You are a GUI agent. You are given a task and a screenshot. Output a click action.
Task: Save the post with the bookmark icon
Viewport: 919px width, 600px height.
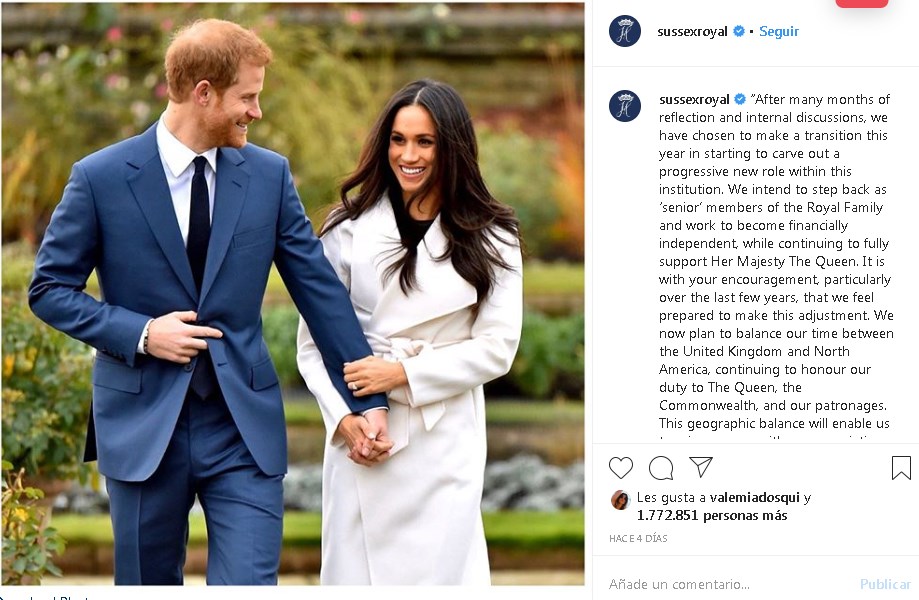901,468
